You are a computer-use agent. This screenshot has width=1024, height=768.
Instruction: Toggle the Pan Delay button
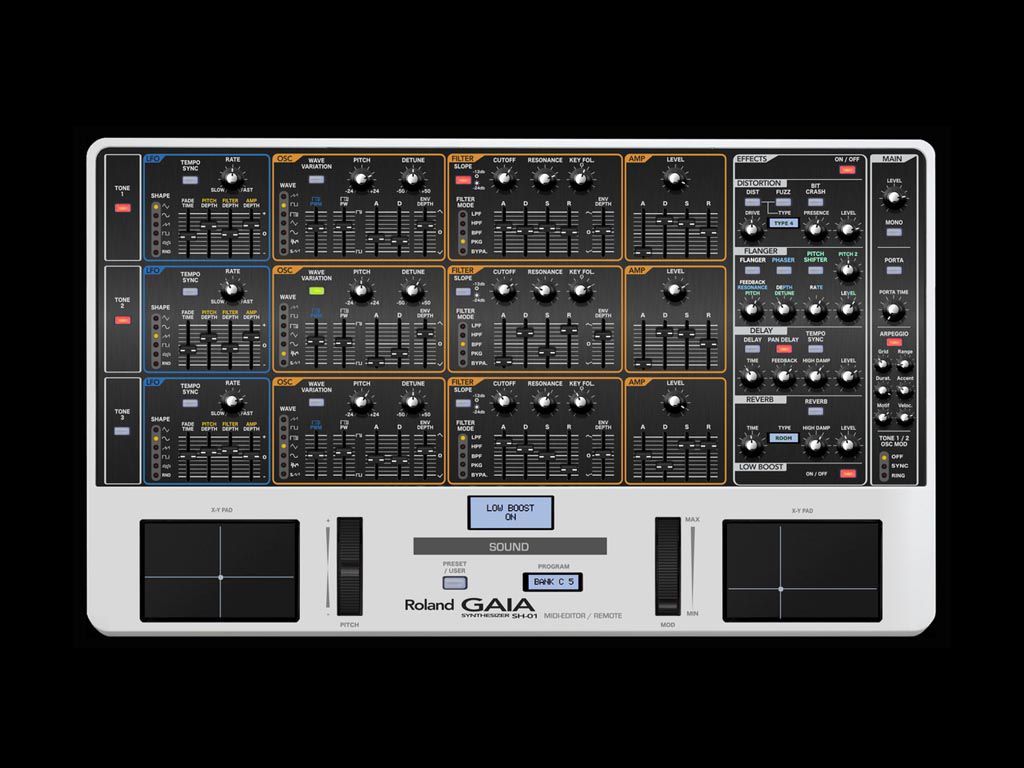pyautogui.click(x=783, y=349)
